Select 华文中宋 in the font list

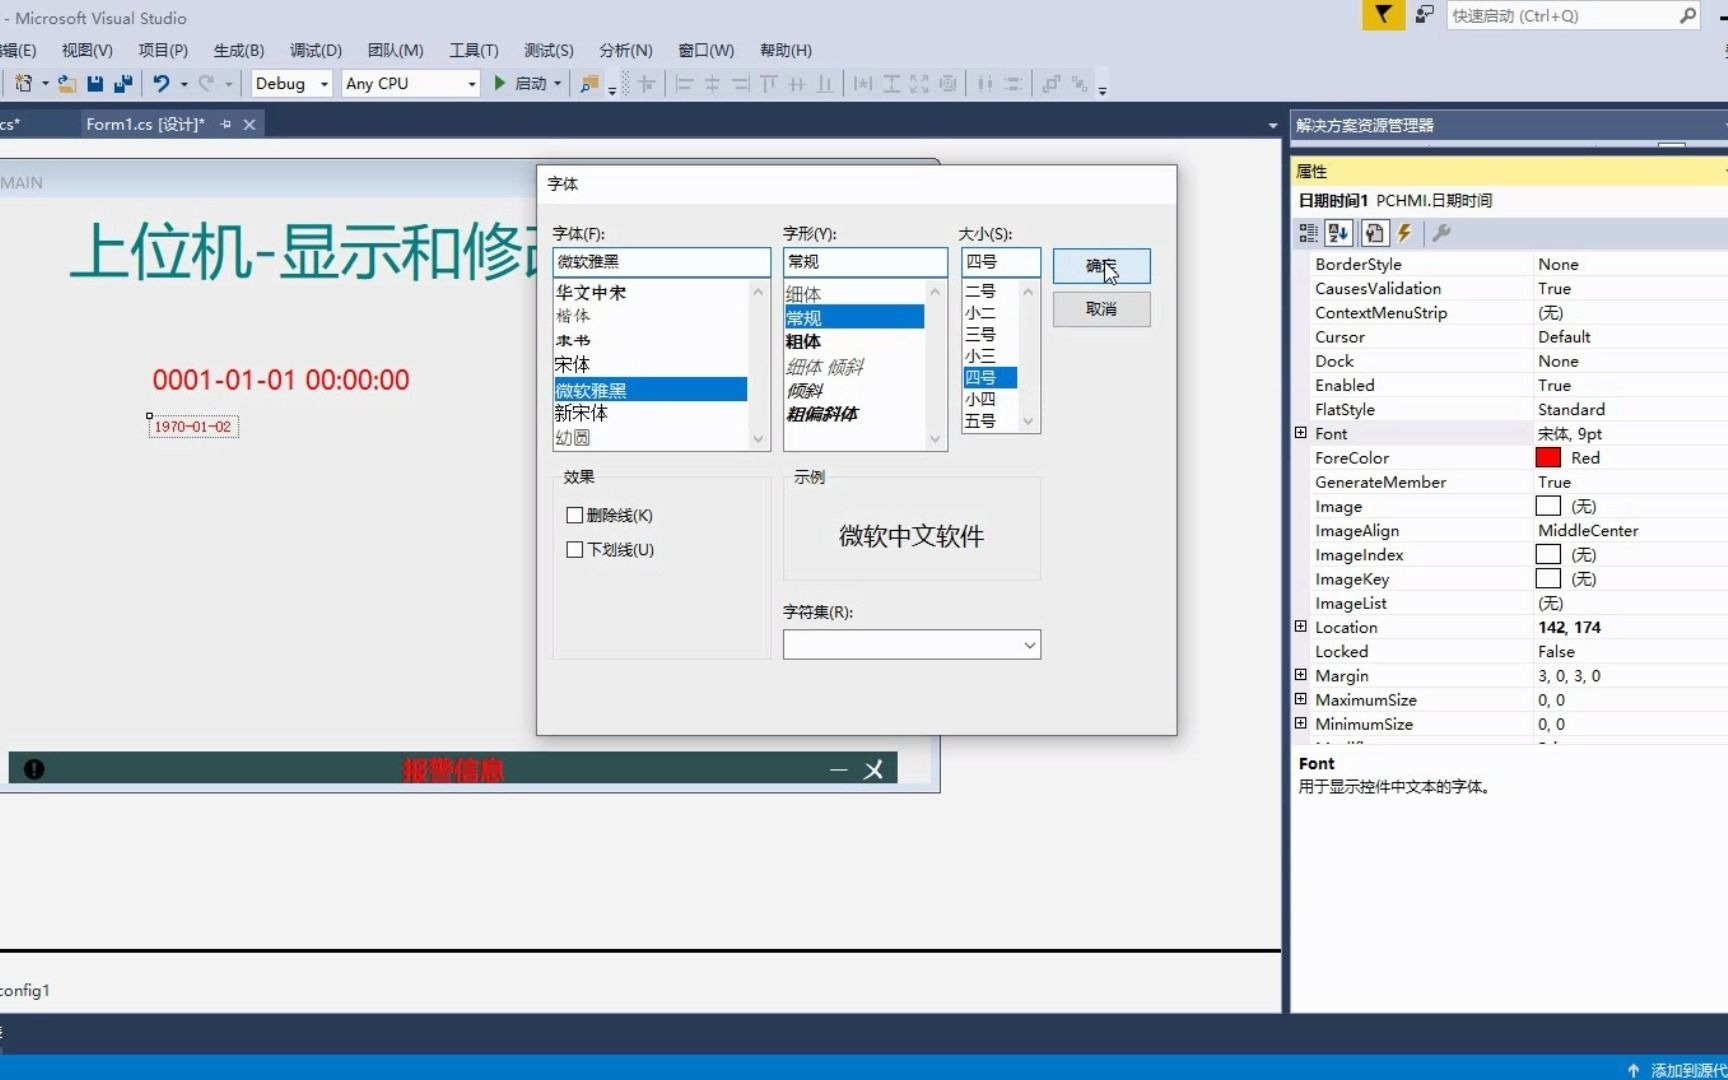[x=591, y=293]
